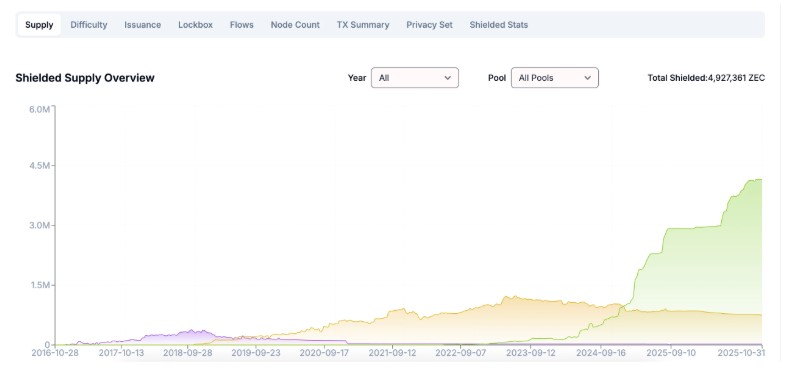The height and width of the screenshot is (378, 793).
Task: Show the Shielded Stats tab
Action: point(499,25)
